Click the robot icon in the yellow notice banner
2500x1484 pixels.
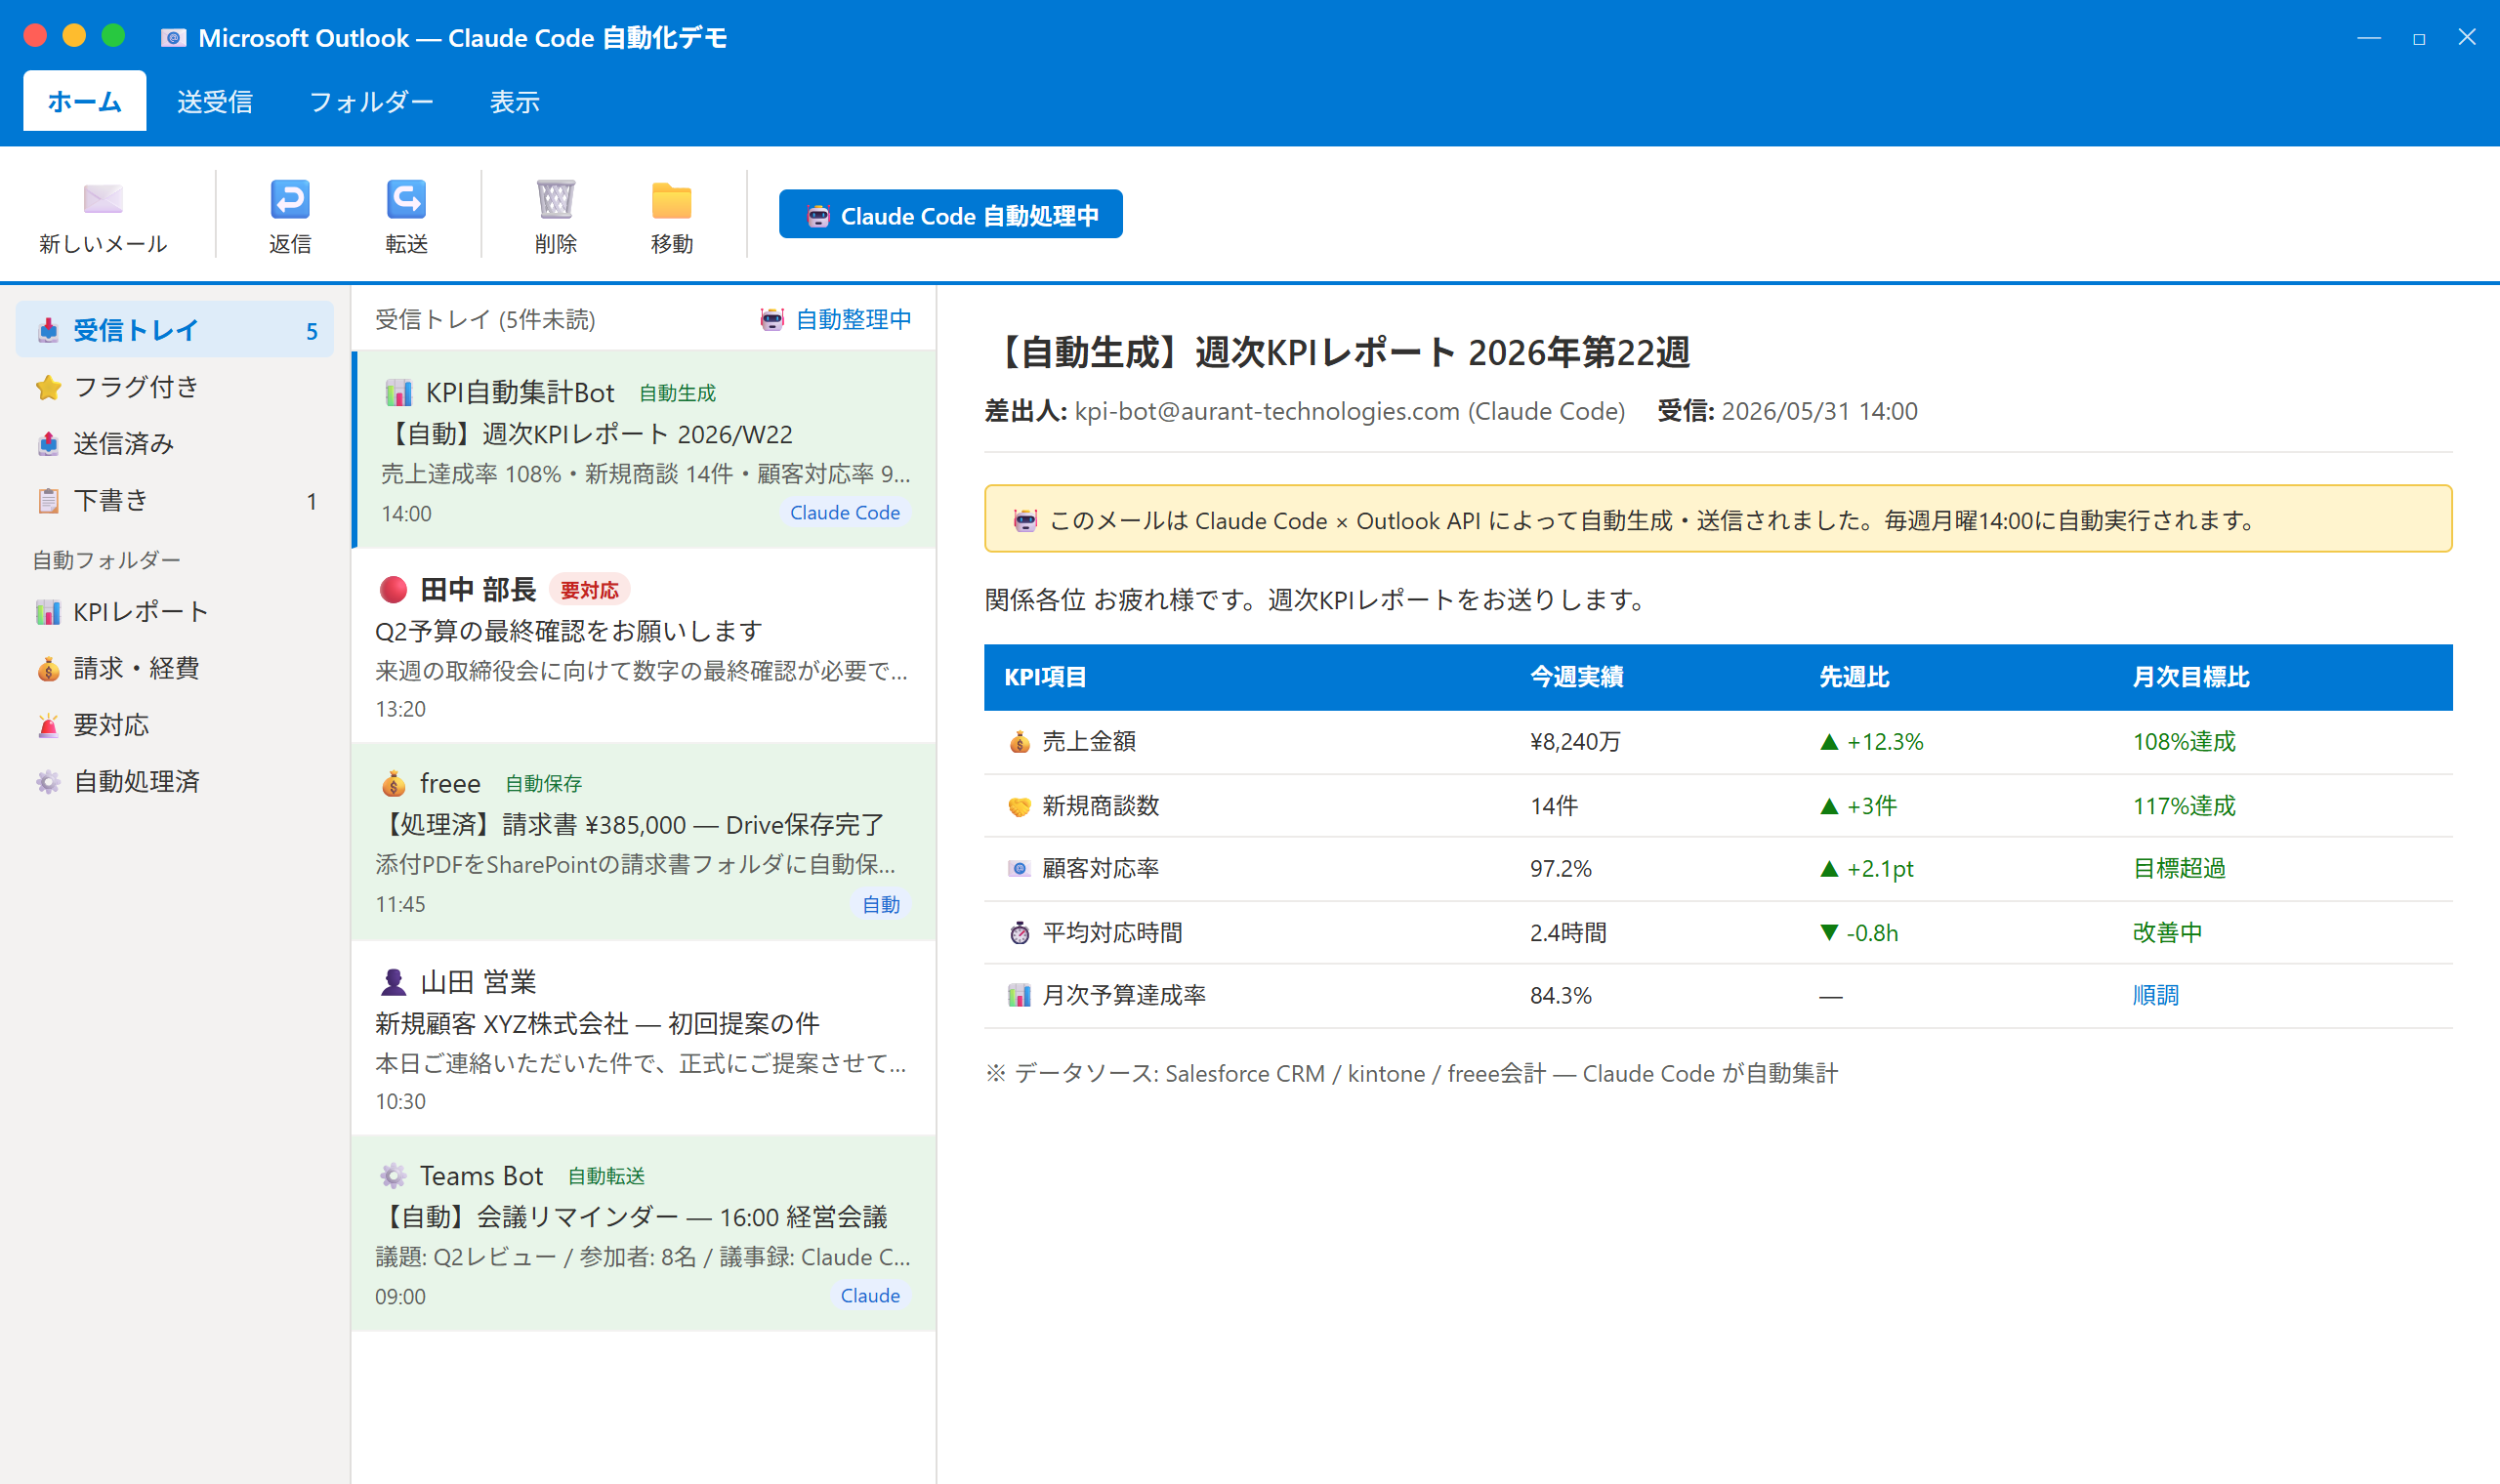pyautogui.click(x=1025, y=520)
